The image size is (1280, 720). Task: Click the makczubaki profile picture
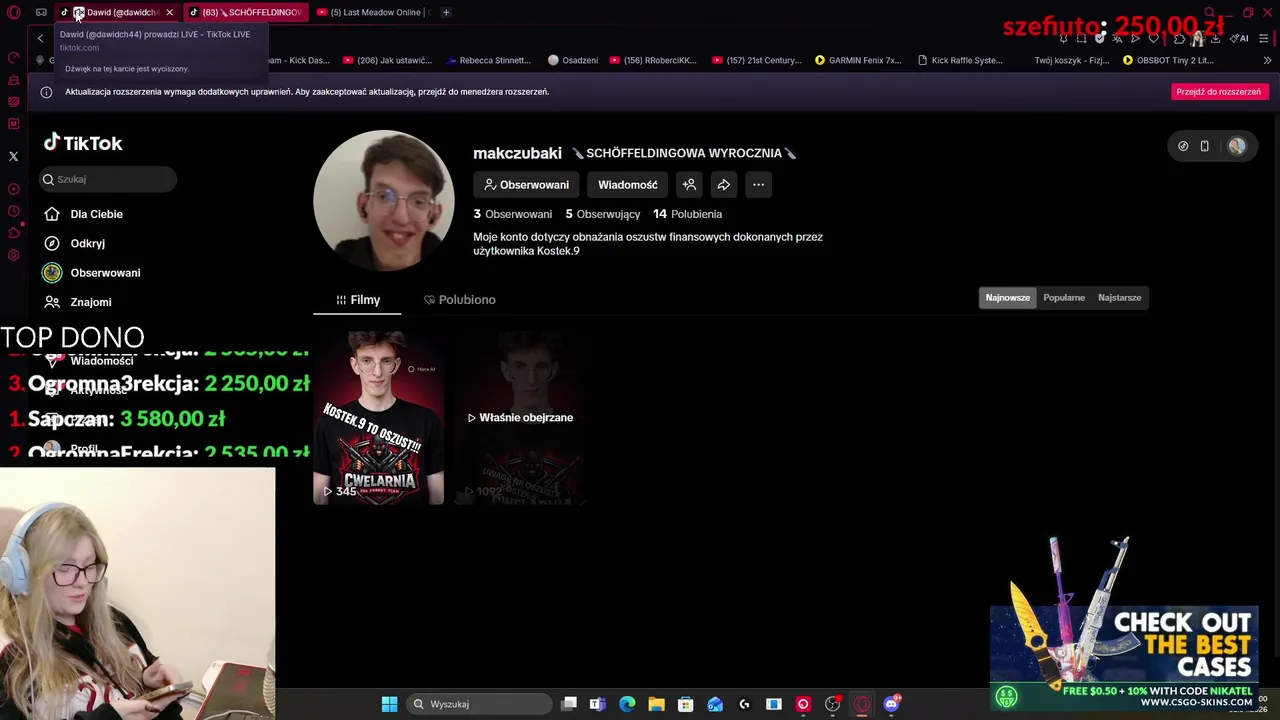pos(384,200)
